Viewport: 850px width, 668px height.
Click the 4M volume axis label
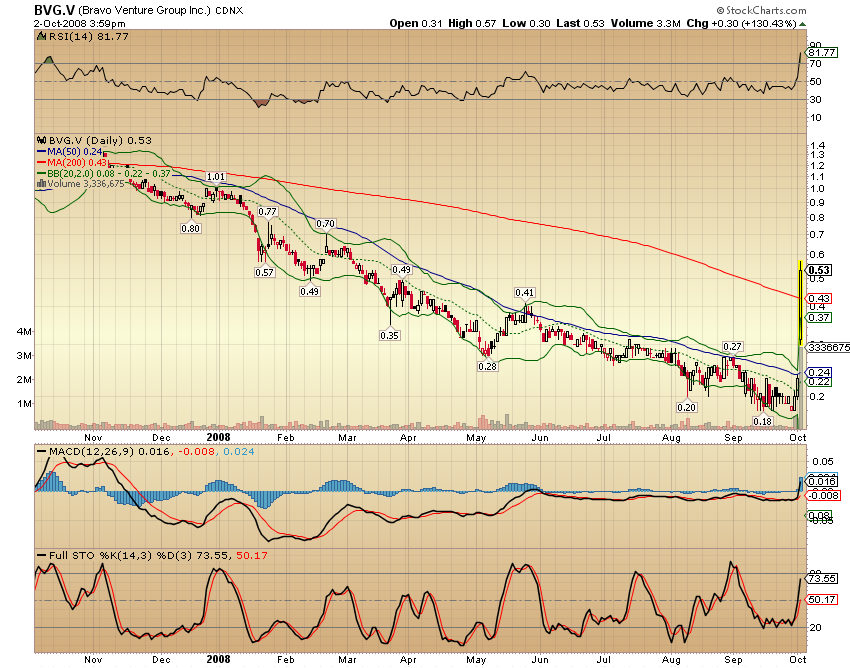point(24,331)
